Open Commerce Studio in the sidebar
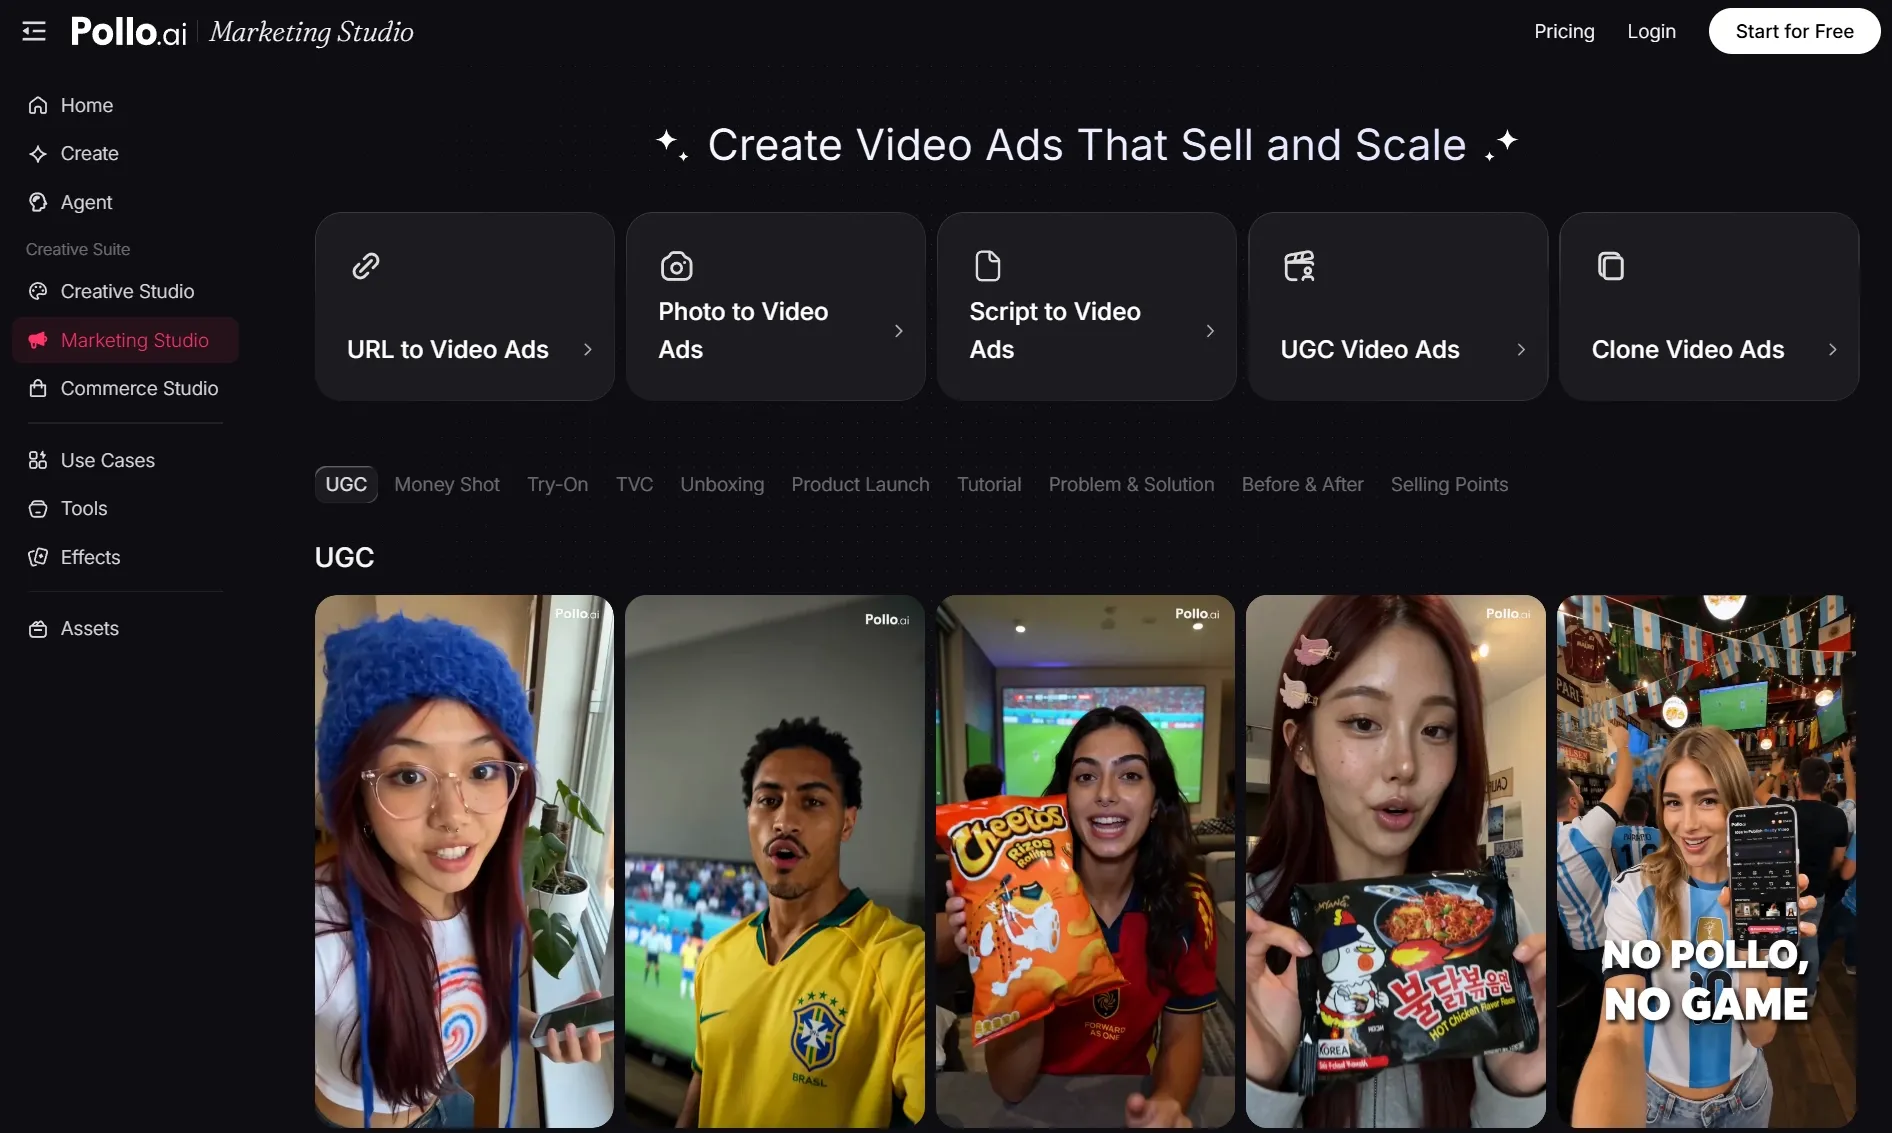1892x1133 pixels. tap(125, 388)
